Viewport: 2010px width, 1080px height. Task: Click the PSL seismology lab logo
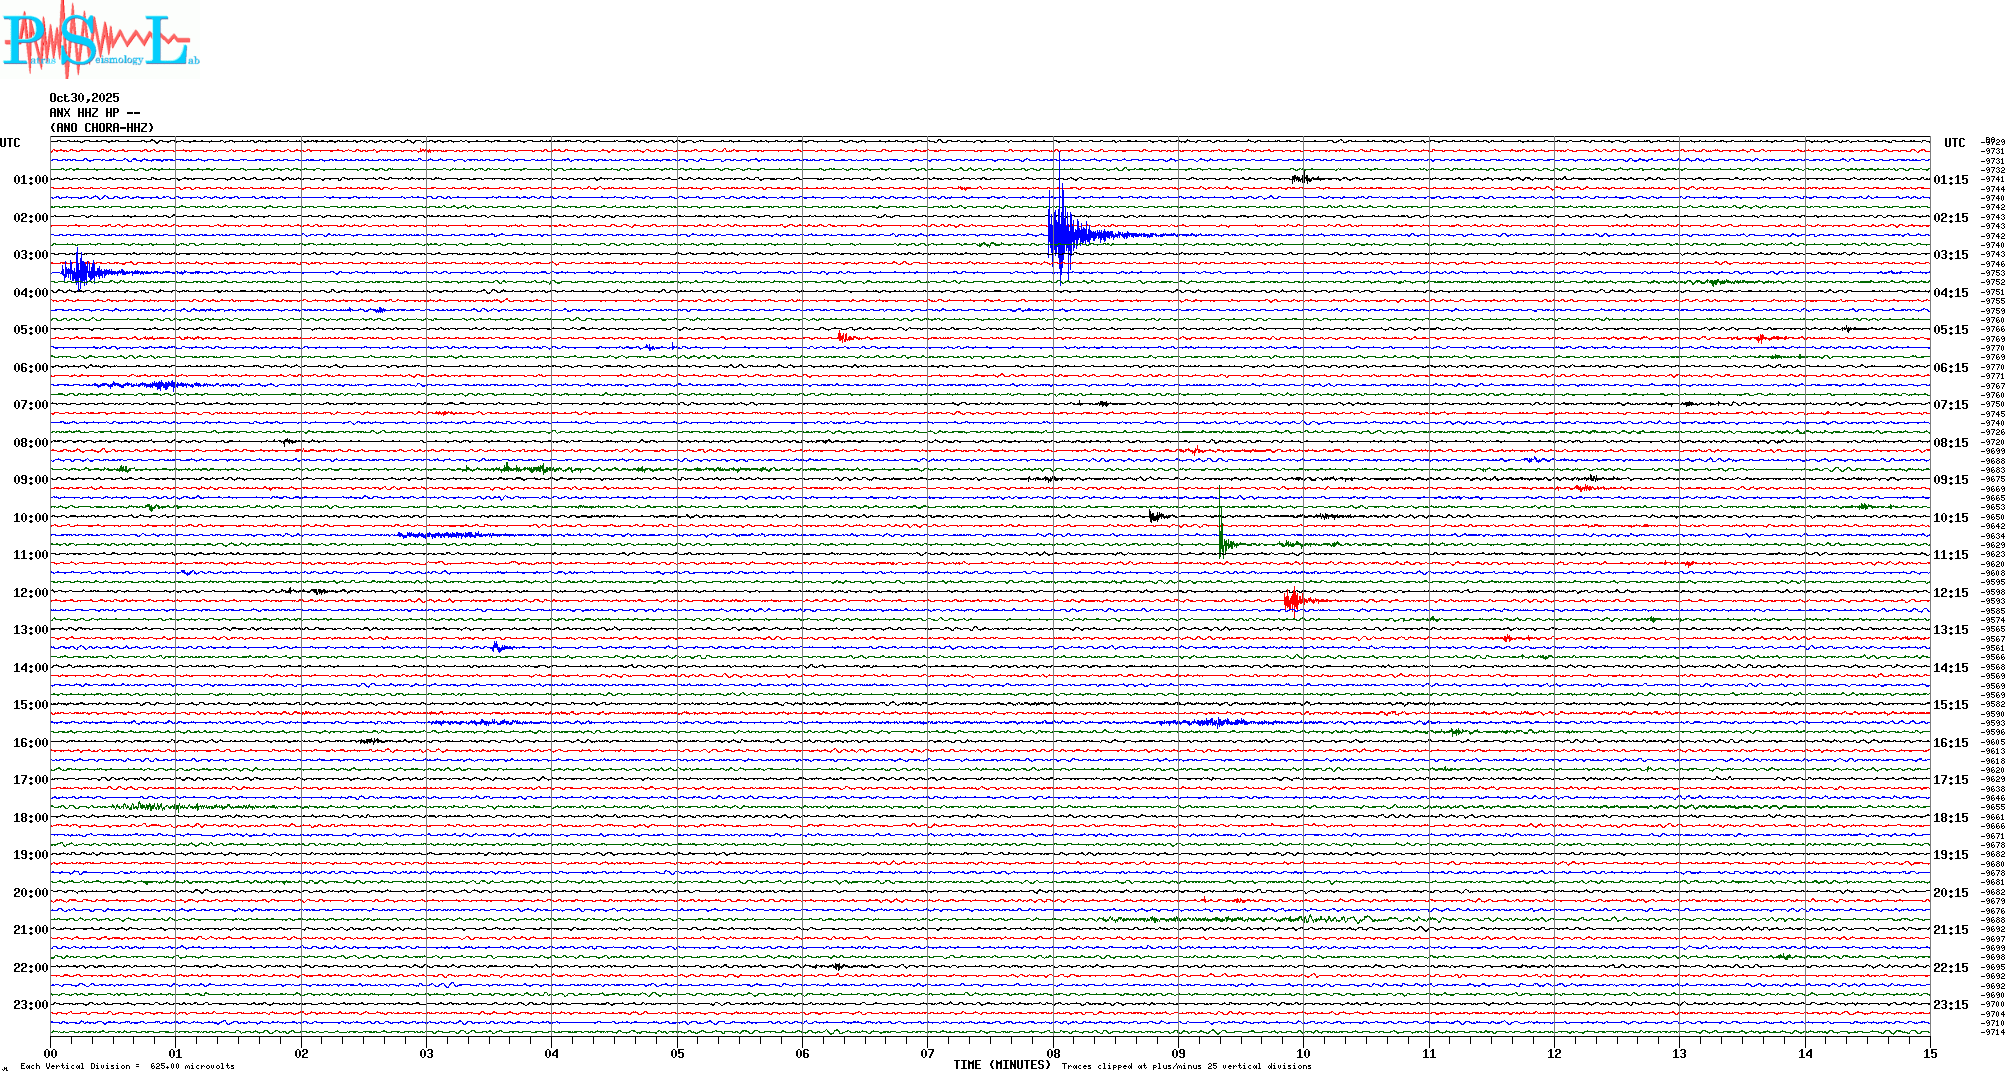tap(100, 40)
